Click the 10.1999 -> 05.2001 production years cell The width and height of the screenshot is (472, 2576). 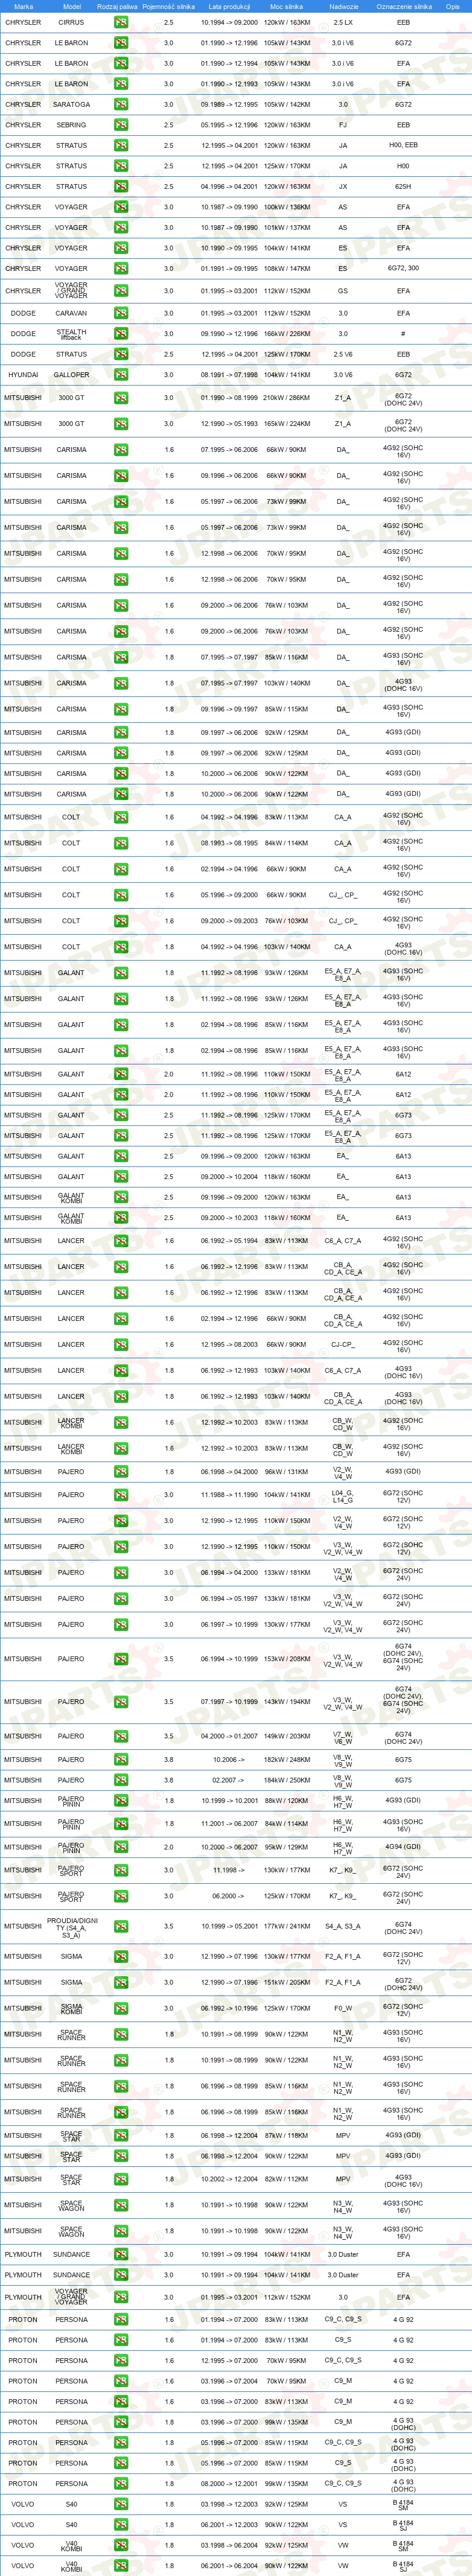click(229, 1926)
